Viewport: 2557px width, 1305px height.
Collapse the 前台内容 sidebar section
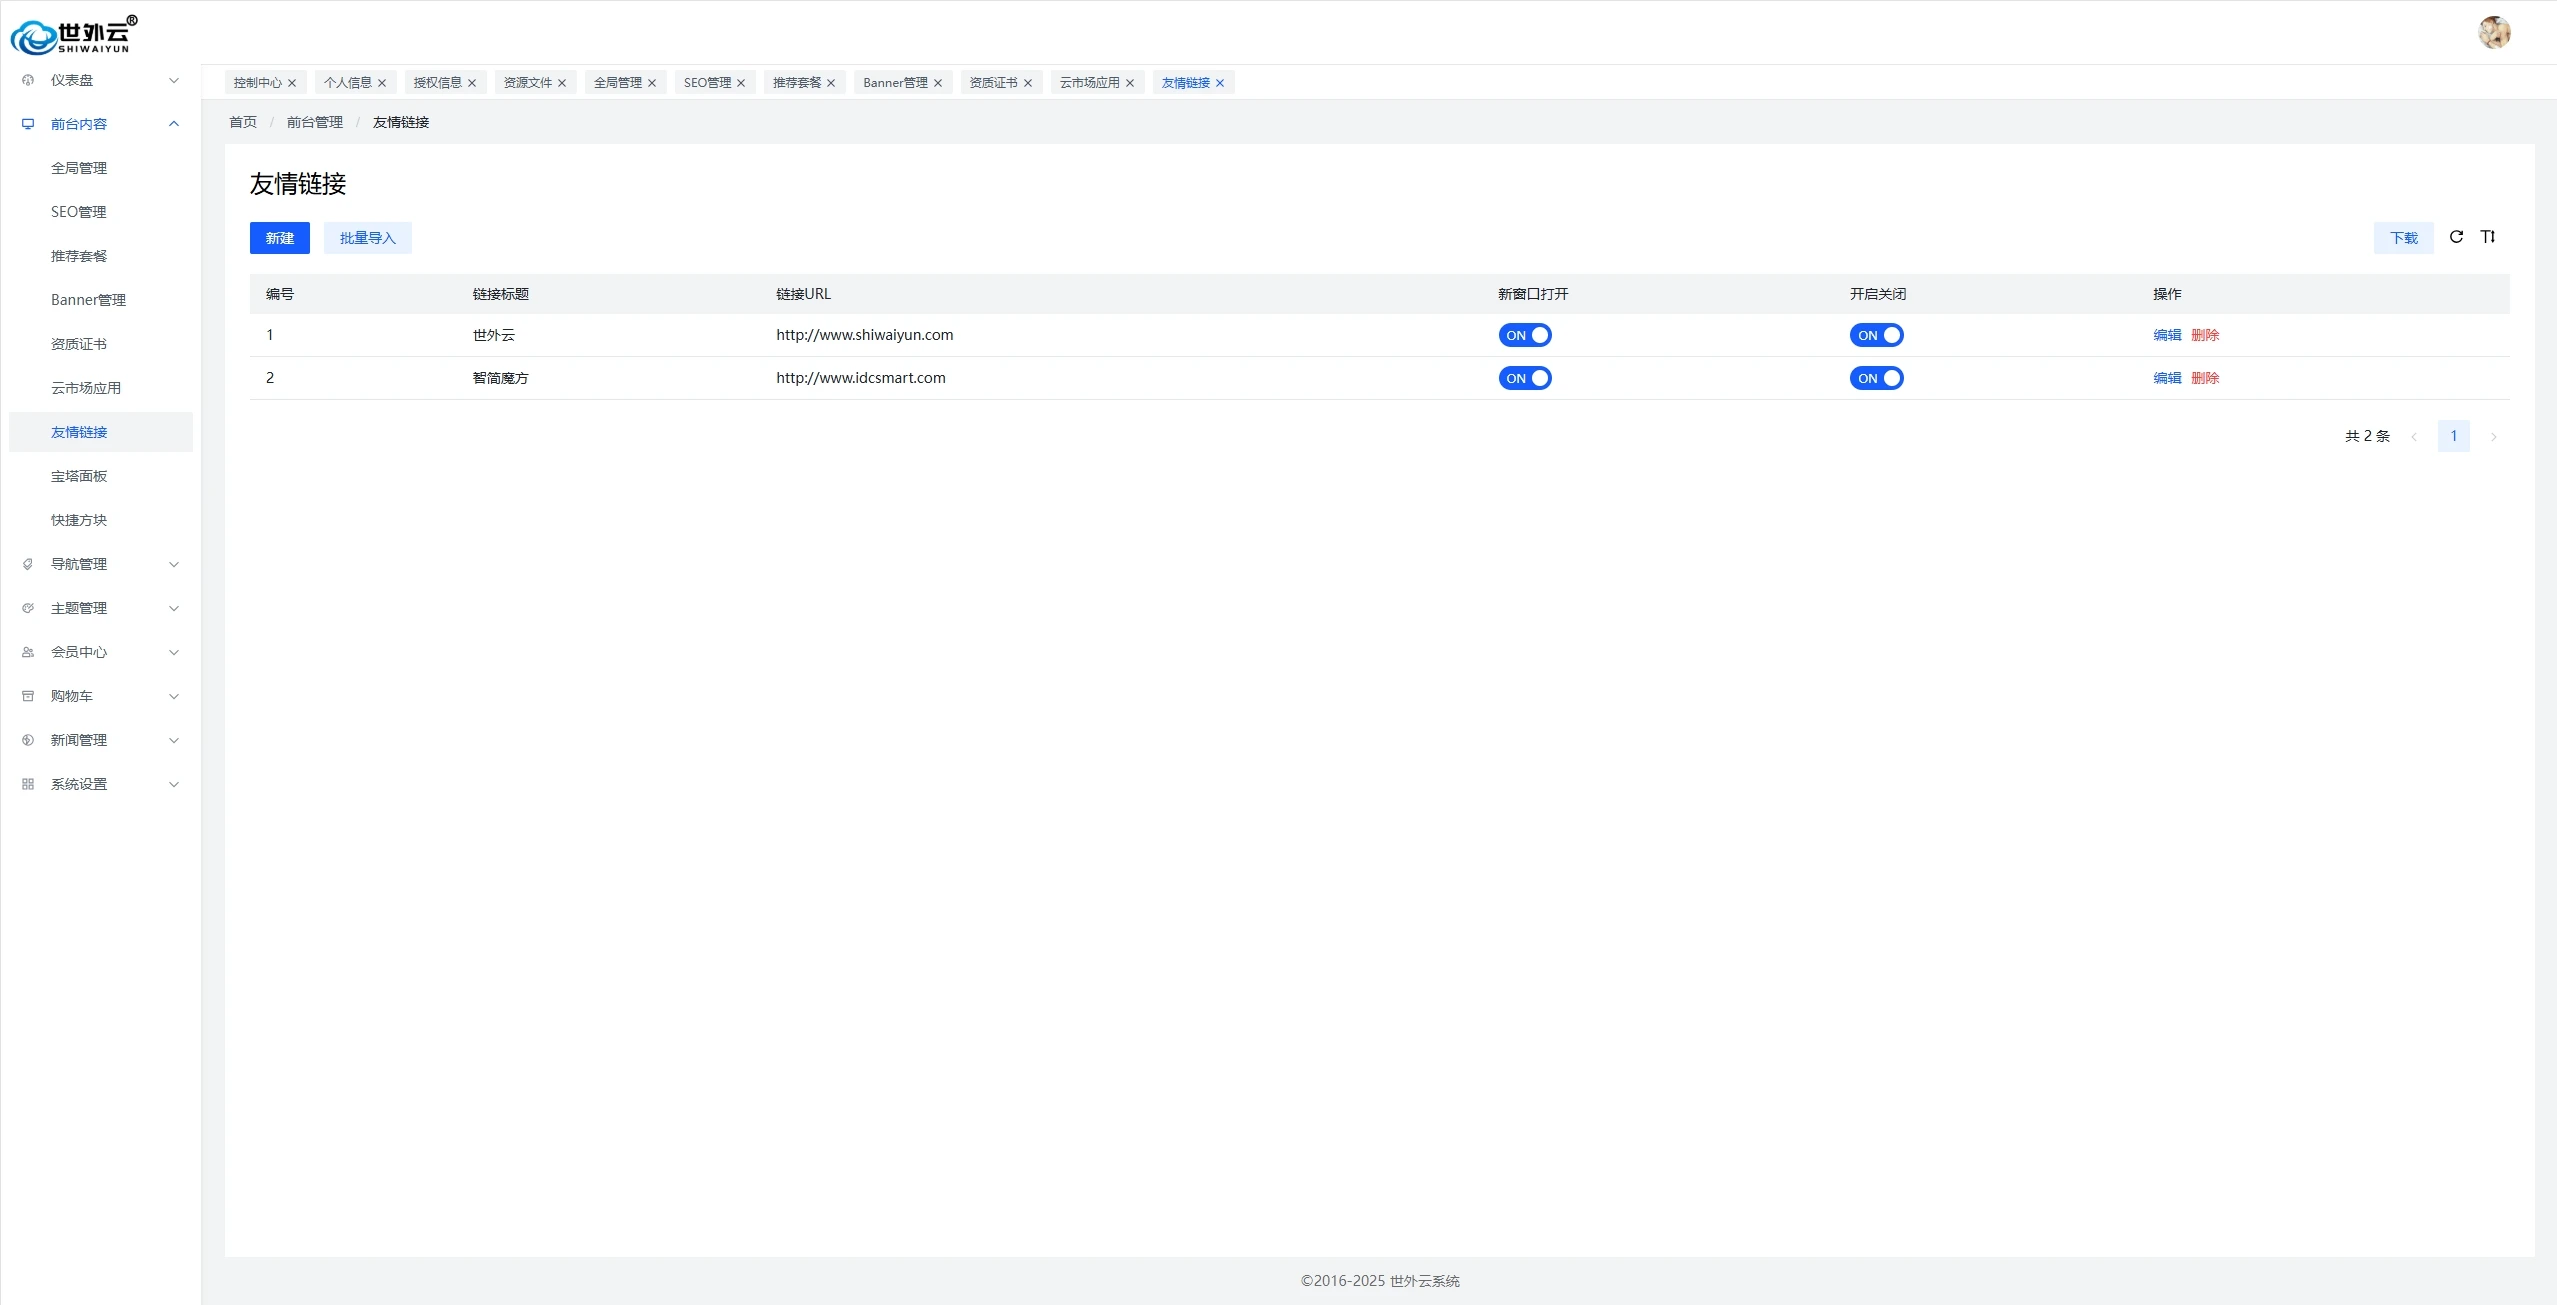(174, 124)
